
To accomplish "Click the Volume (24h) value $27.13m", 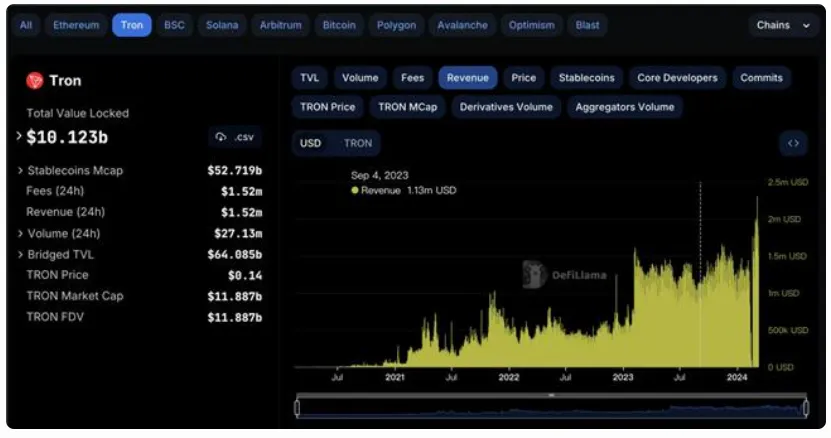I will [x=238, y=233].
